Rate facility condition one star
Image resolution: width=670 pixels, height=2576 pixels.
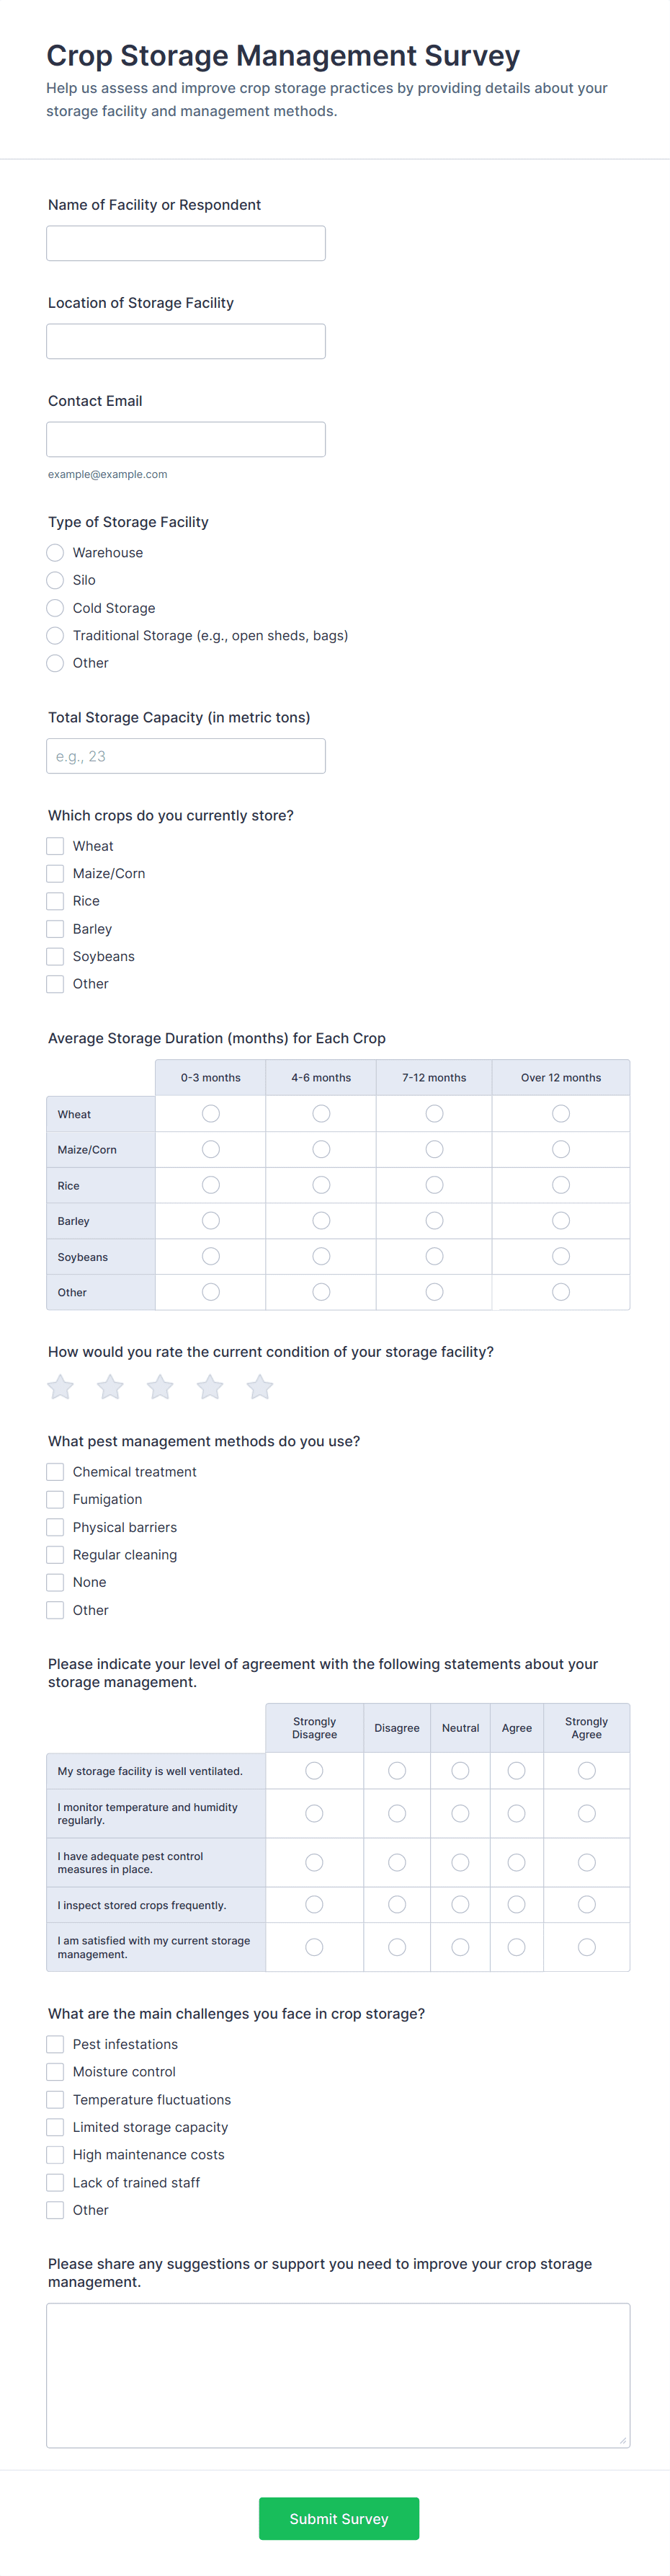tap(61, 1387)
